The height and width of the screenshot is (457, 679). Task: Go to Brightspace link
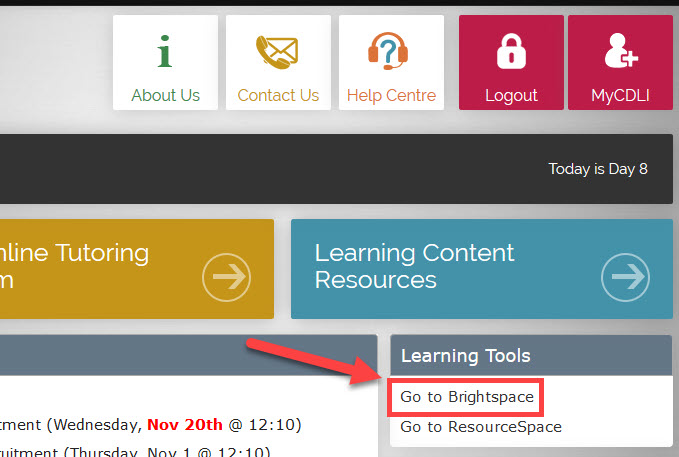coord(467,397)
